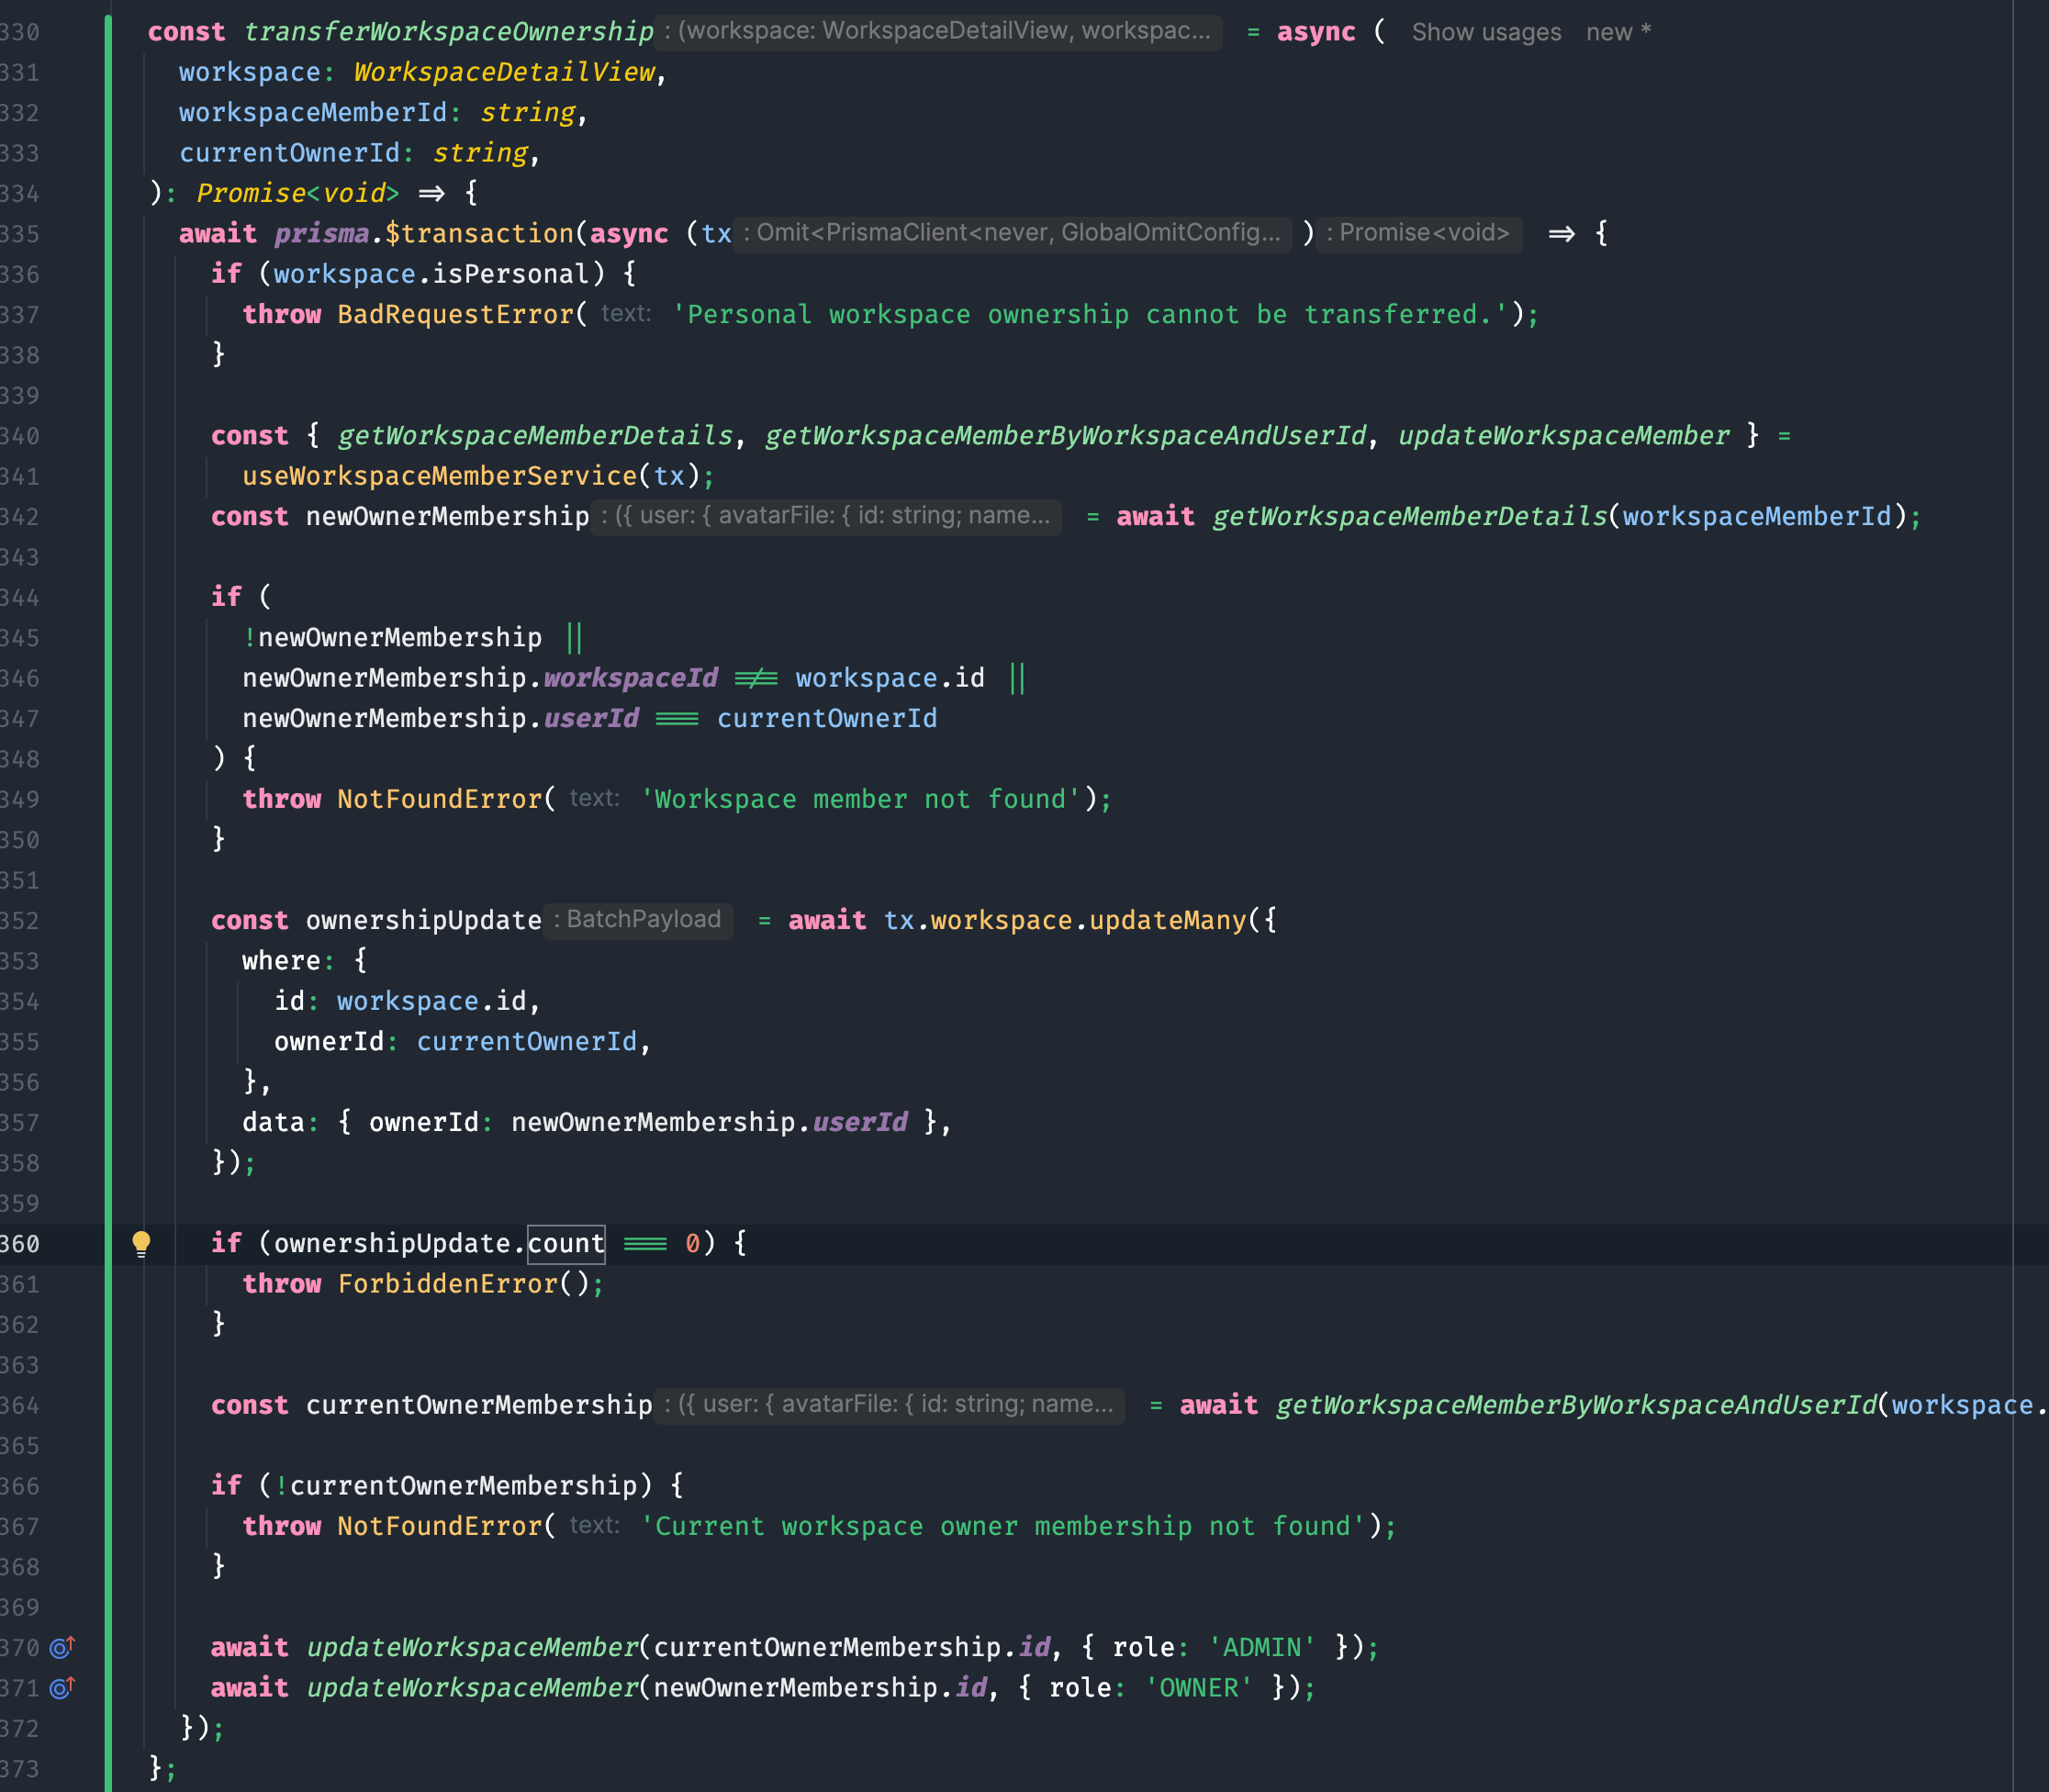Click string 'Workspace member not found'
Screen dimensions: 2049x1792
(860, 799)
